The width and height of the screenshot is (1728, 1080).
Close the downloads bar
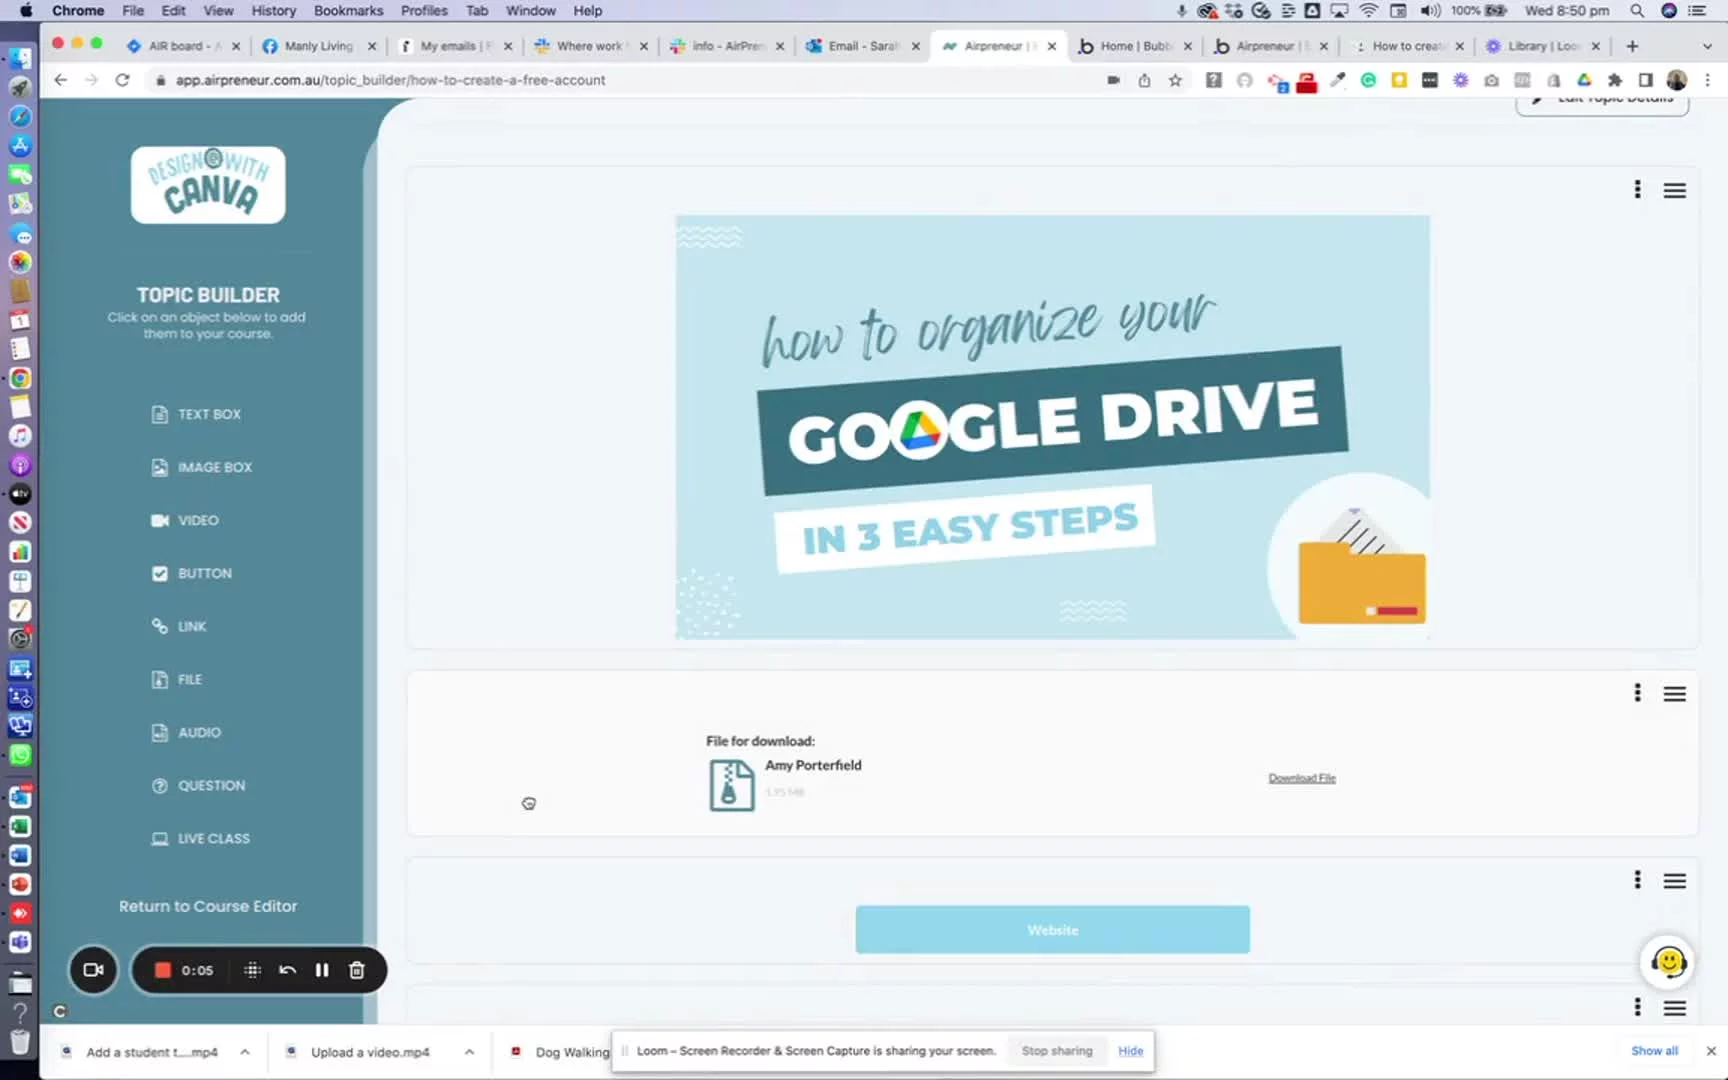click(1711, 1051)
